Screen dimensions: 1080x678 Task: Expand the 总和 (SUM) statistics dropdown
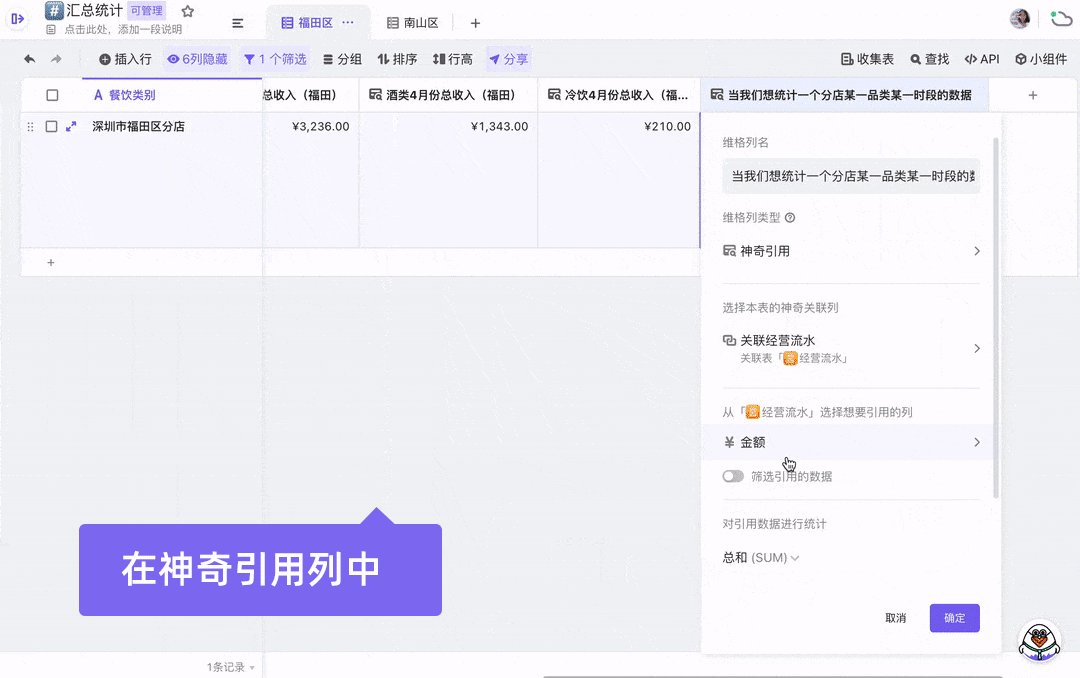click(761, 557)
